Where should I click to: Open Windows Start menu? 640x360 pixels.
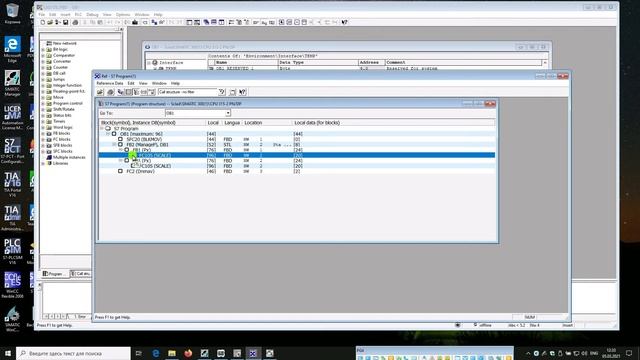click(8, 353)
